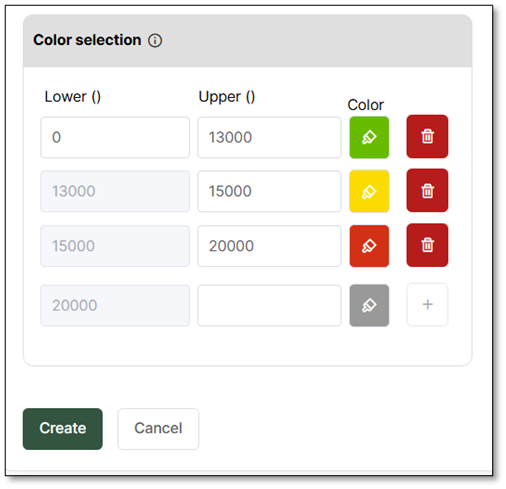Click the Color selection header title

tap(87, 40)
